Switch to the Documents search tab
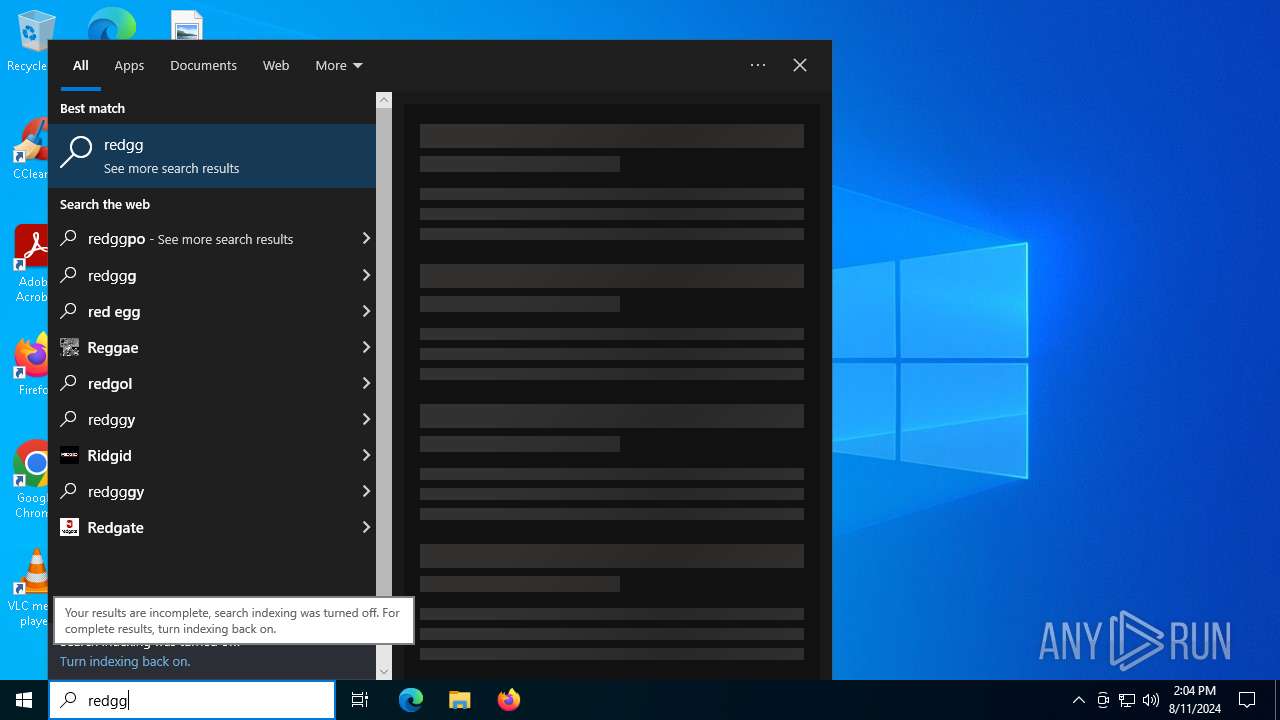 (203, 65)
